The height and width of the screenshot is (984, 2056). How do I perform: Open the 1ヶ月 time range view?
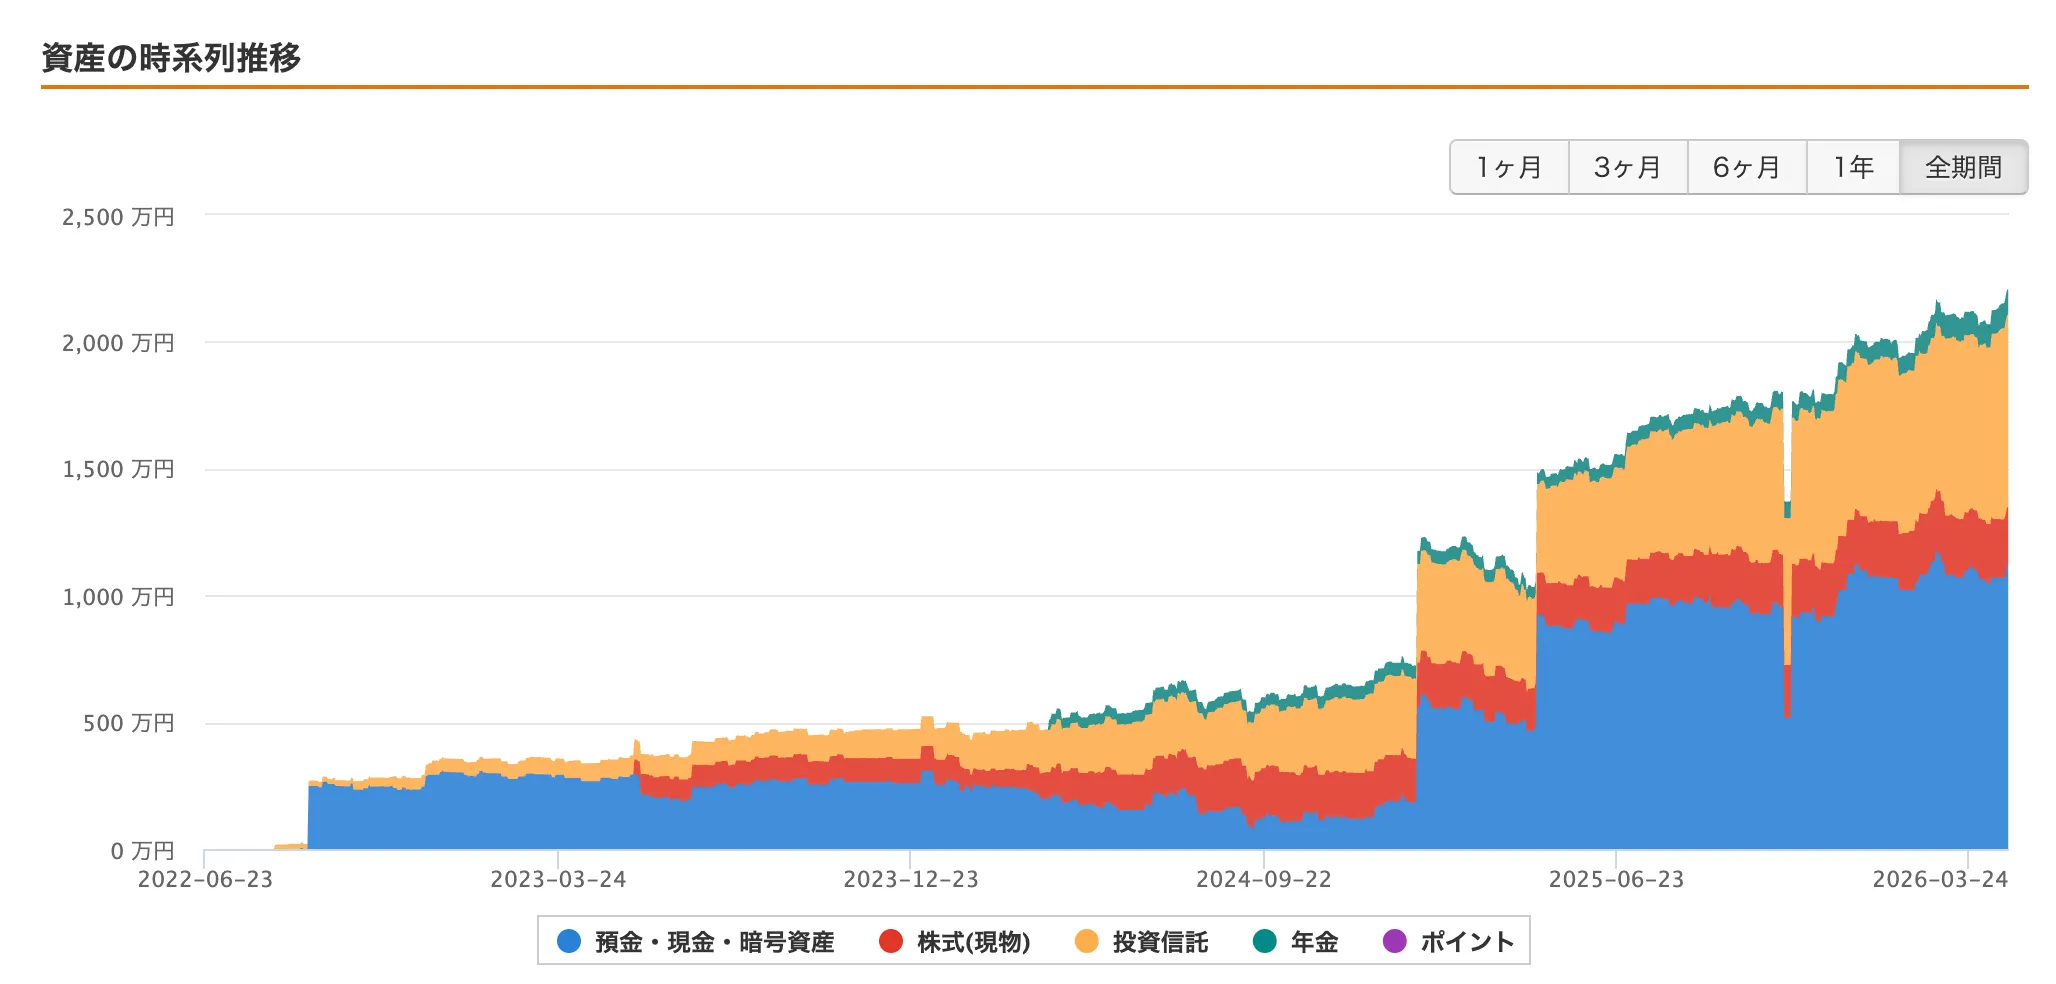tap(1507, 167)
